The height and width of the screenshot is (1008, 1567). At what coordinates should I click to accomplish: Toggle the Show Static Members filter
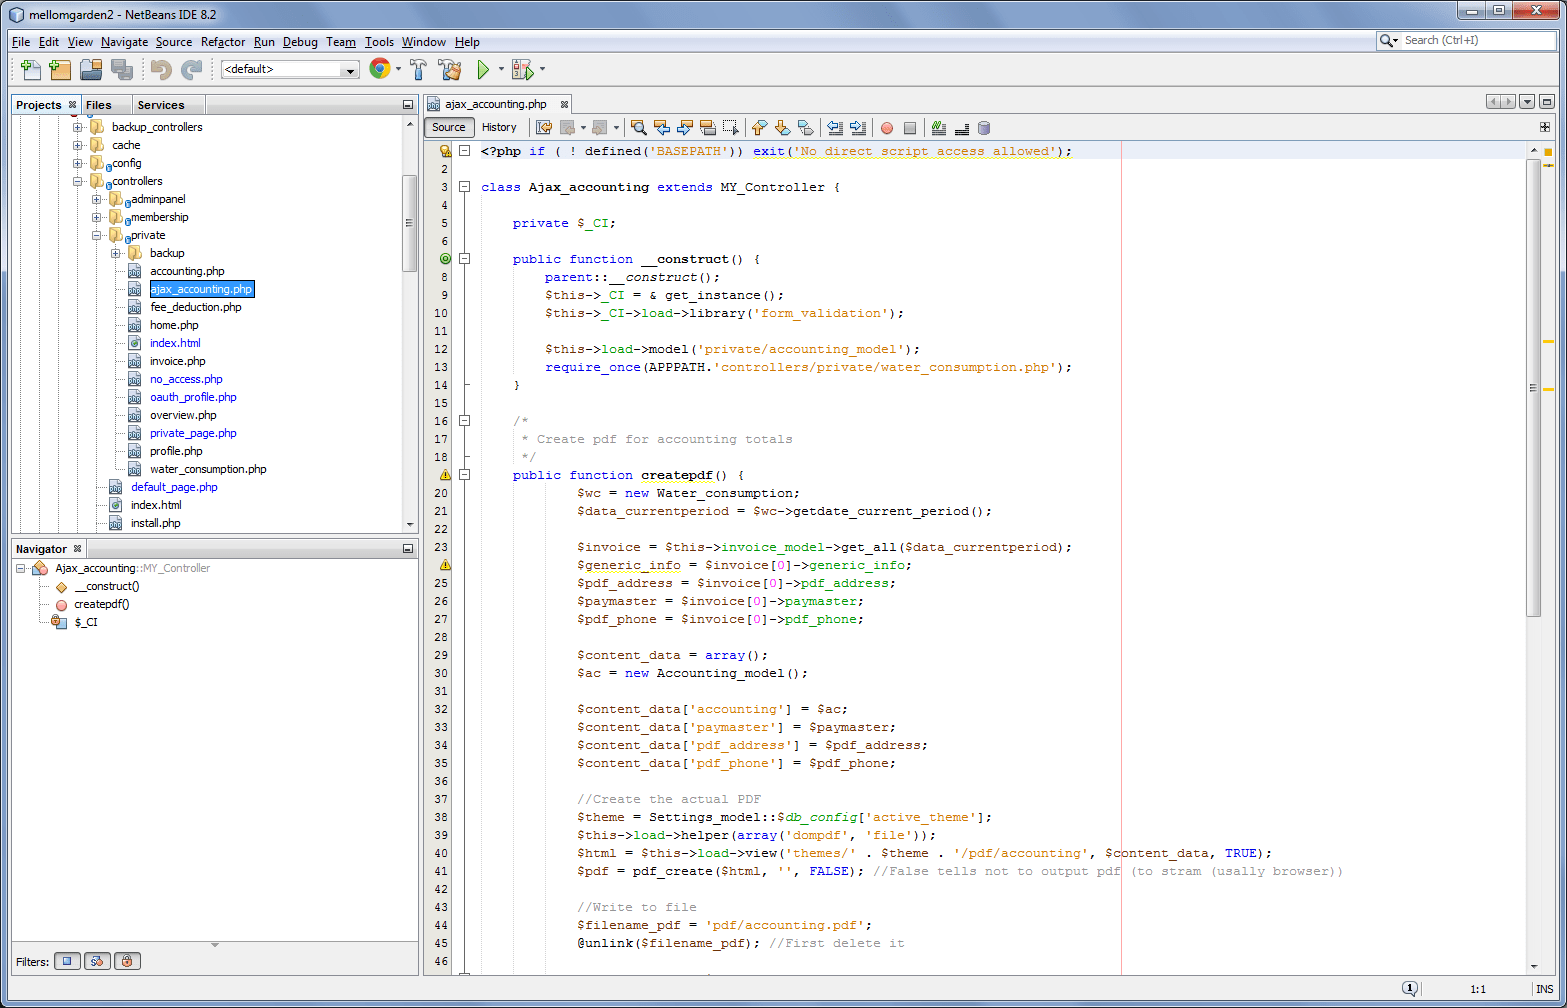pyautogui.click(x=97, y=961)
